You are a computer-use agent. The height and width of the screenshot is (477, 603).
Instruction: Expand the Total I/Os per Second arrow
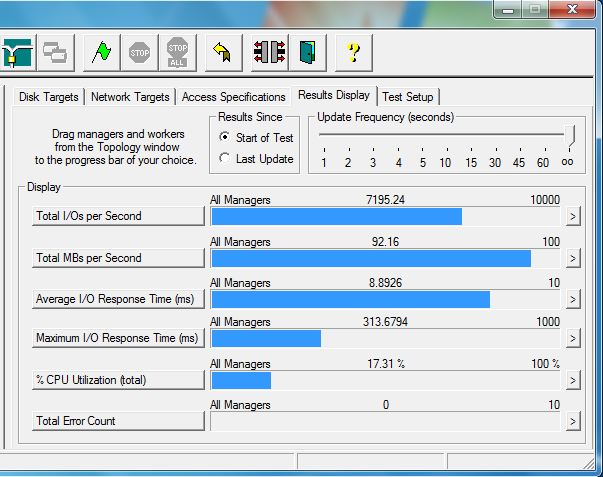tap(573, 217)
